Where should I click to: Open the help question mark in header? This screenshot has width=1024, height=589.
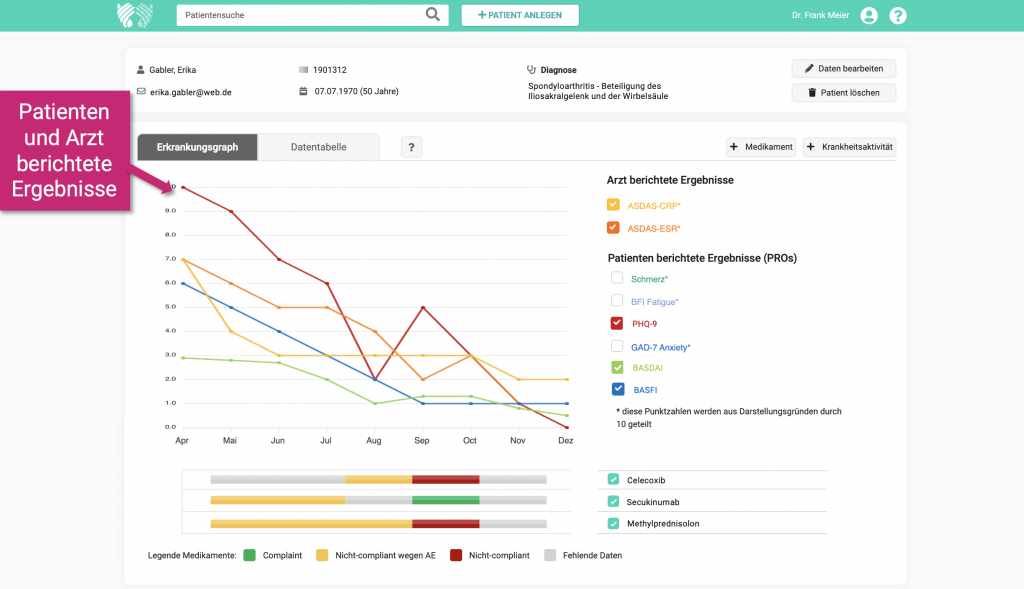coord(898,15)
